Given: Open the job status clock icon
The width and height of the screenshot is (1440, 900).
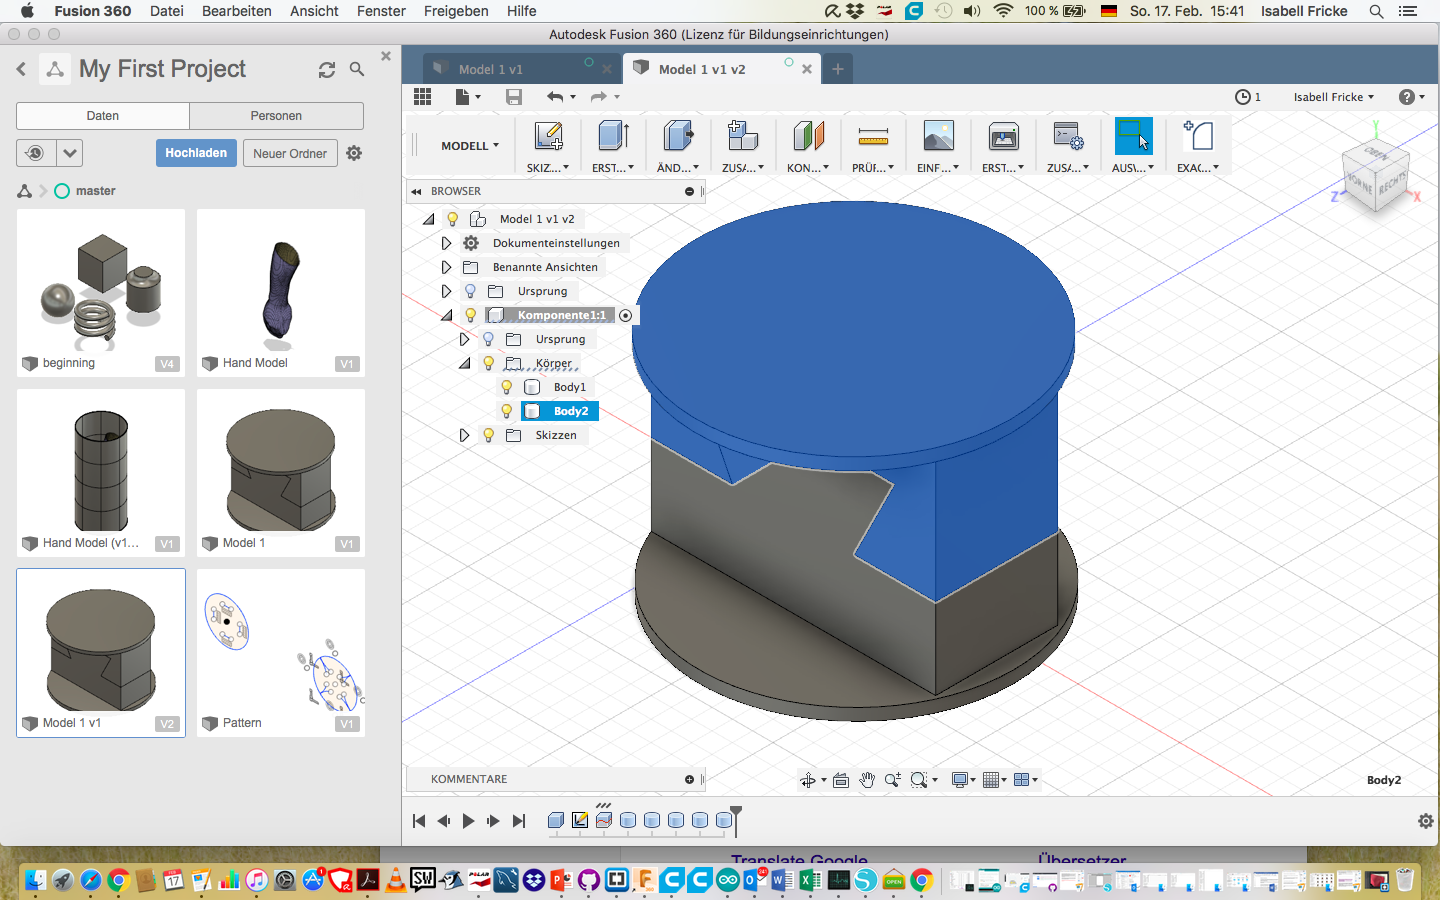Looking at the screenshot, I should pyautogui.click(x=1243, y=97).
